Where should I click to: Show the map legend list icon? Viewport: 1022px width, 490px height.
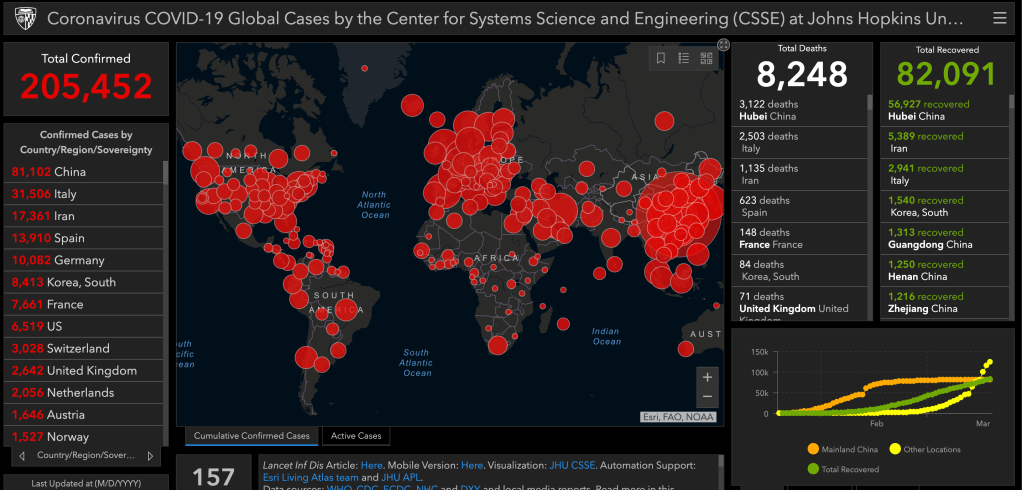click(x=684, y=59)
